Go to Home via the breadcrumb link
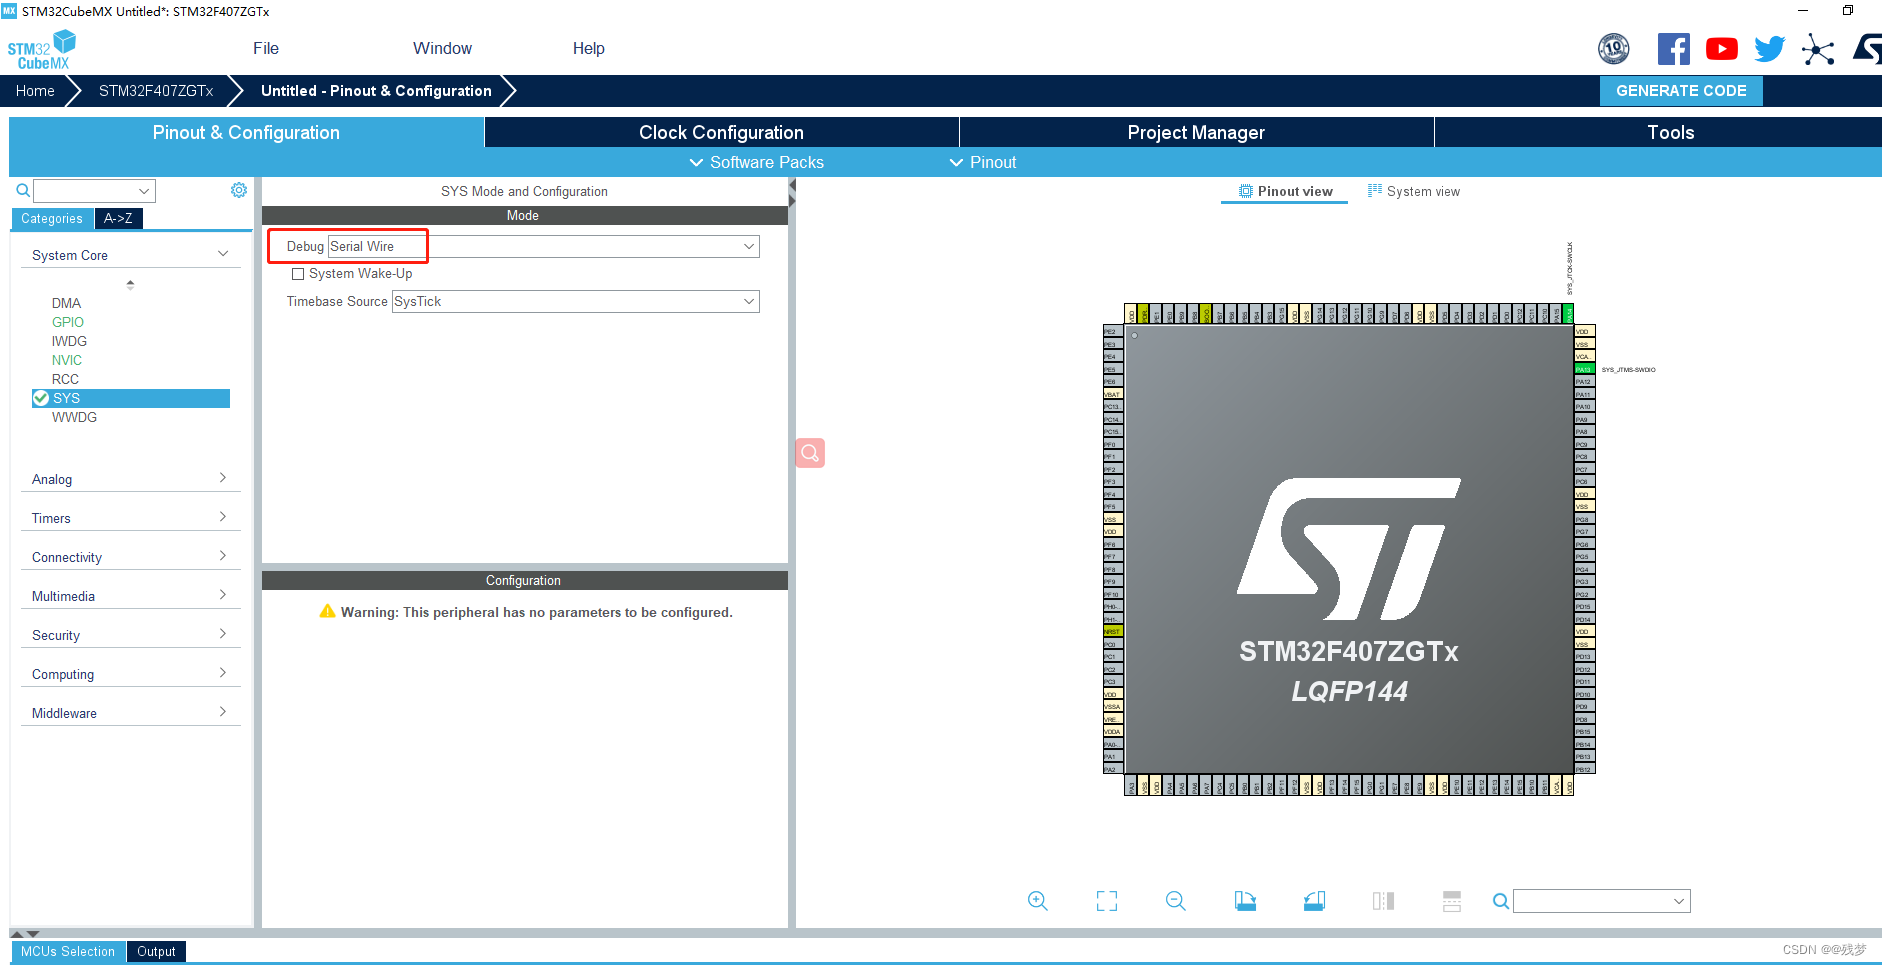1882x965 pixels. [x=34, y=90]
